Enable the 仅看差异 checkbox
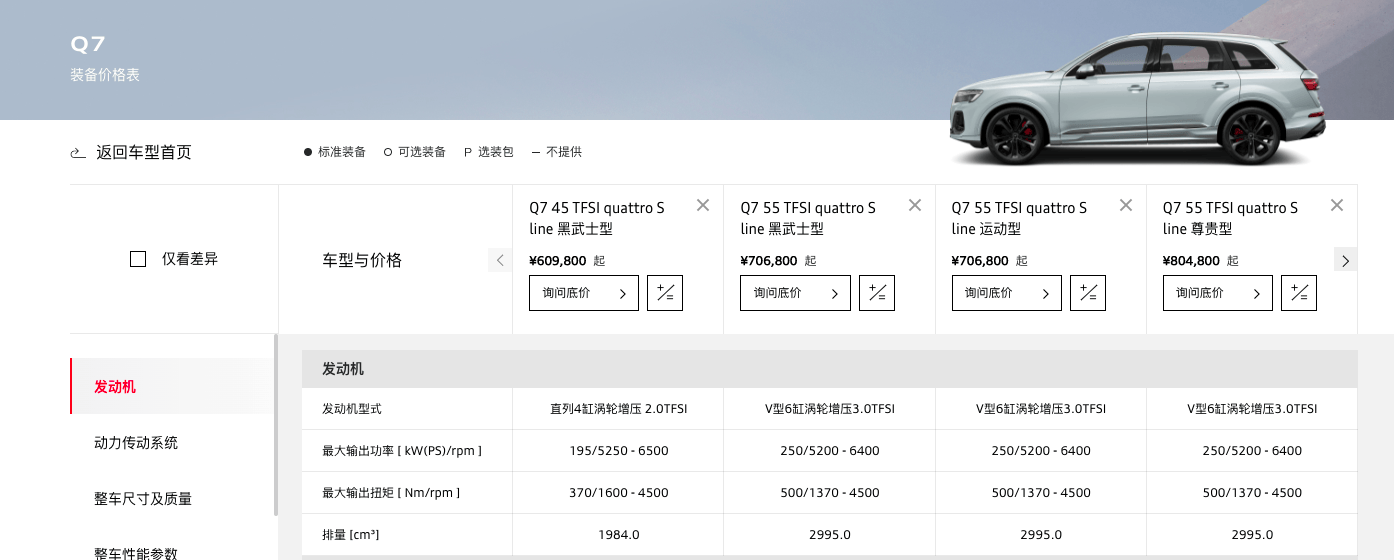The width and height of the screenshot is (1394, 560). [138, 259]
